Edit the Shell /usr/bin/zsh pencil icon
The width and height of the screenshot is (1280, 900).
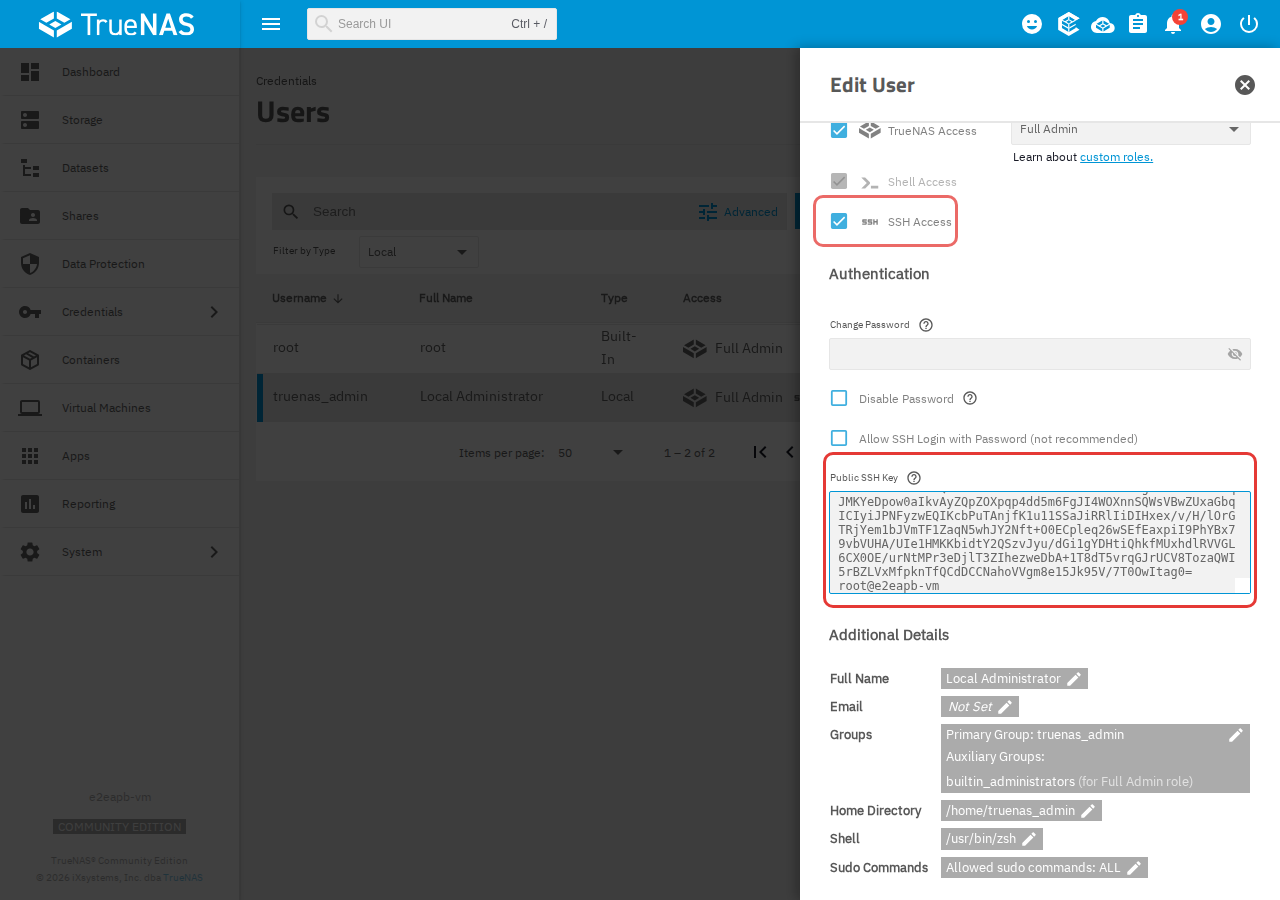(1029, 839)
